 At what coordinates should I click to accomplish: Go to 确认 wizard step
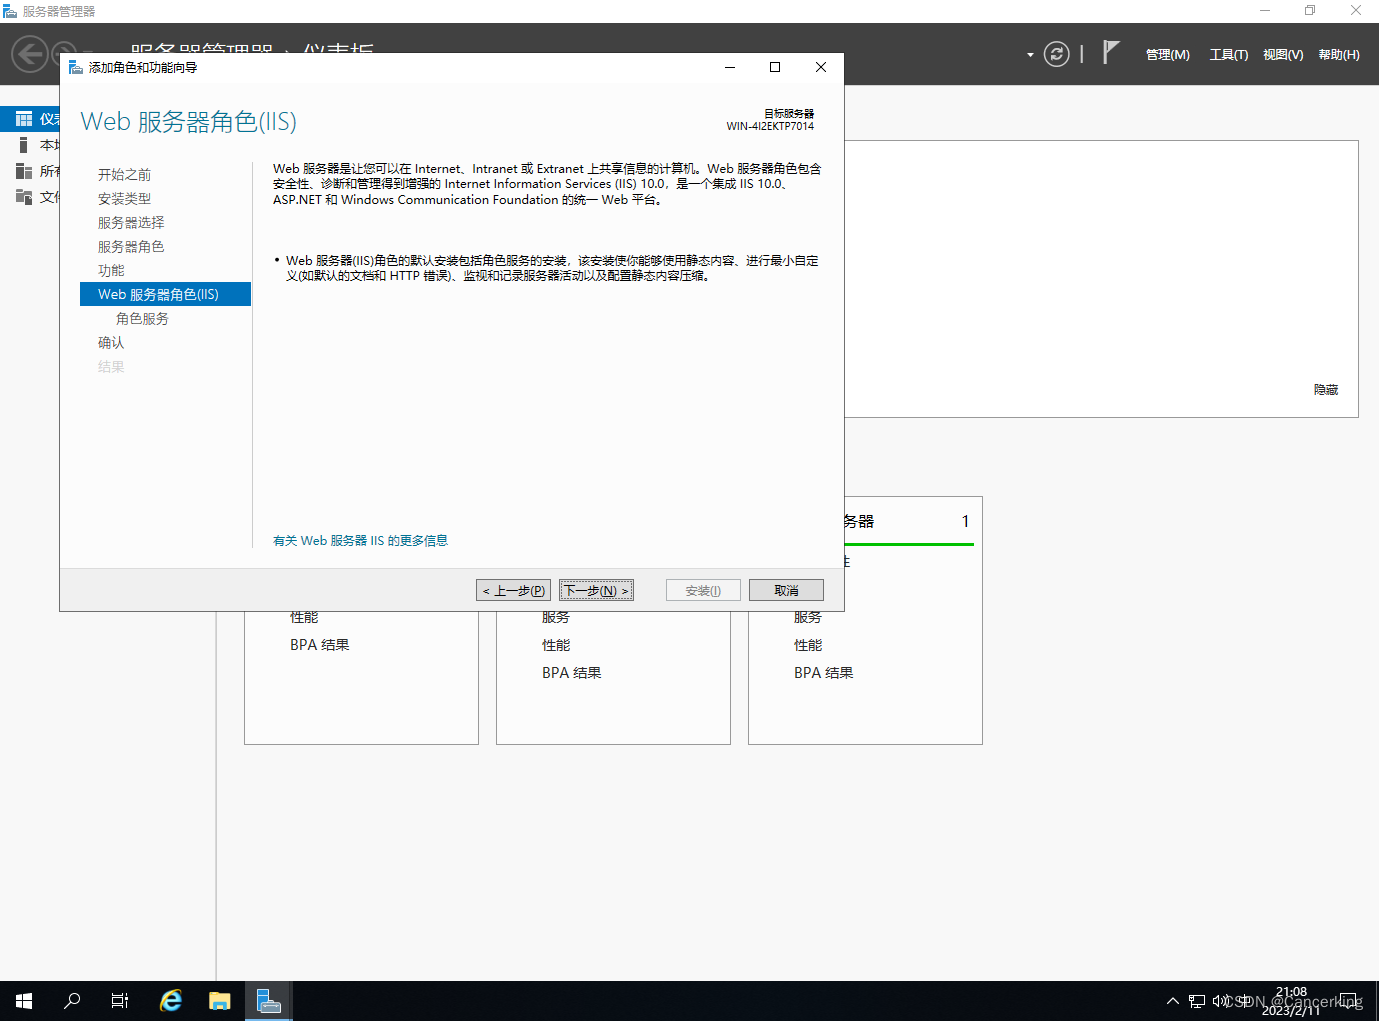point(111,343)
